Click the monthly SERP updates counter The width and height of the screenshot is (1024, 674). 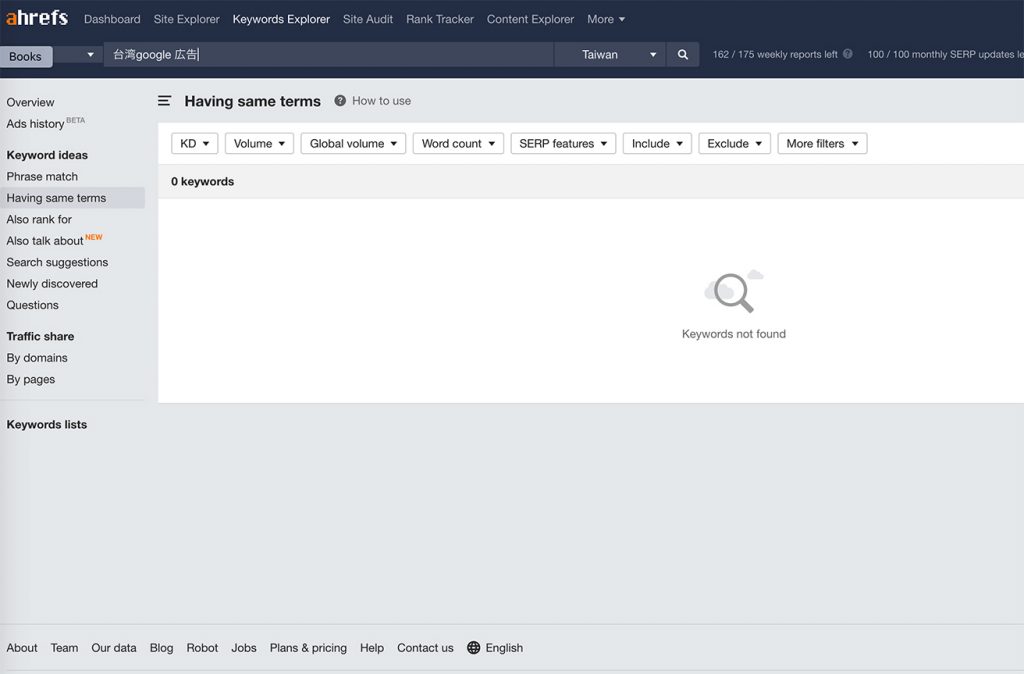coord(946,54)
